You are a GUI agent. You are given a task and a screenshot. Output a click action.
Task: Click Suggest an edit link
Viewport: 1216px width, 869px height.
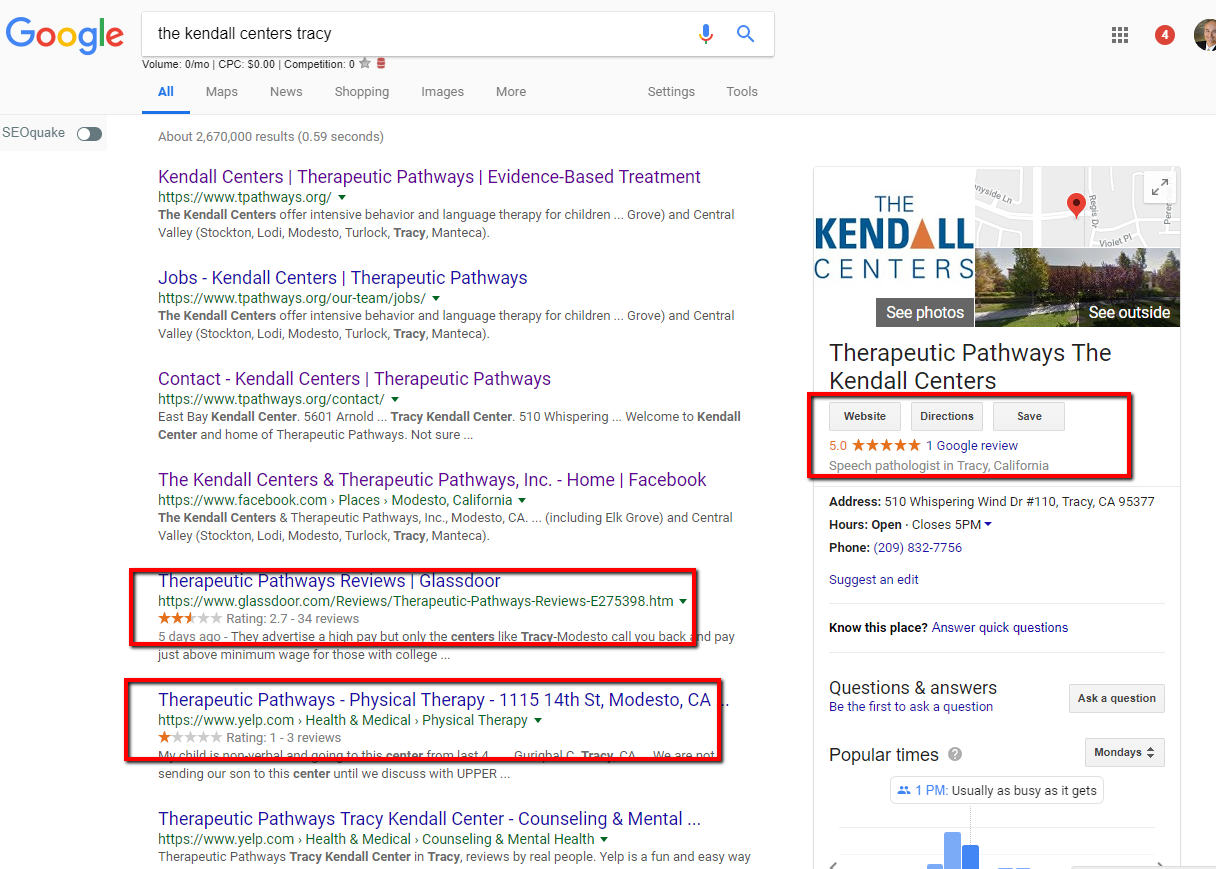click(874, 580)
